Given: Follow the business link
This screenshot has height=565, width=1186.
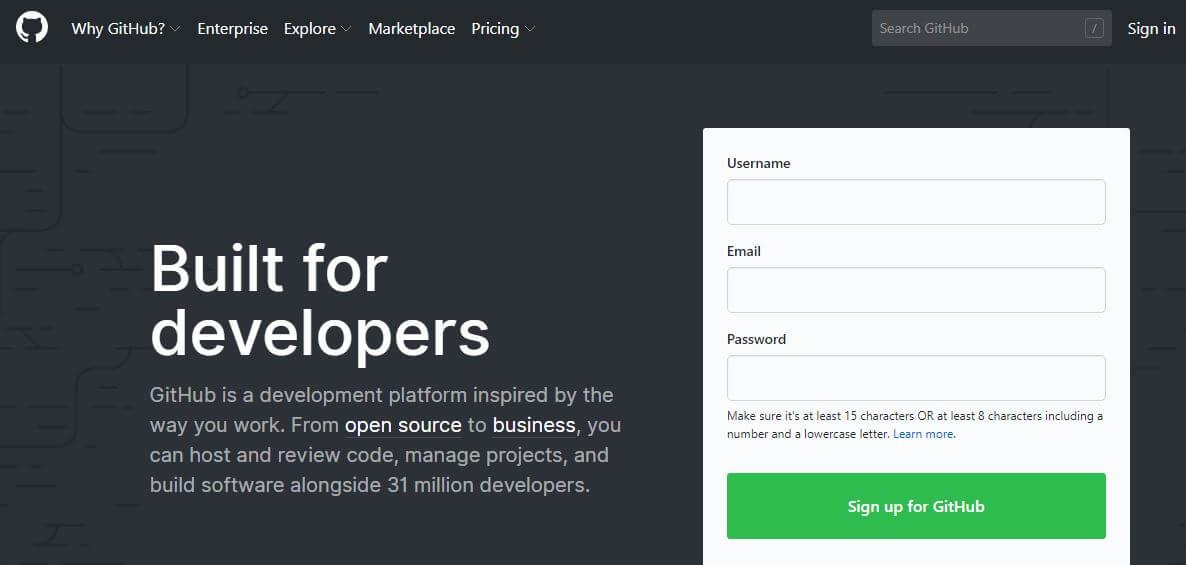Looking at the screenshot, I should click(534, 425).
